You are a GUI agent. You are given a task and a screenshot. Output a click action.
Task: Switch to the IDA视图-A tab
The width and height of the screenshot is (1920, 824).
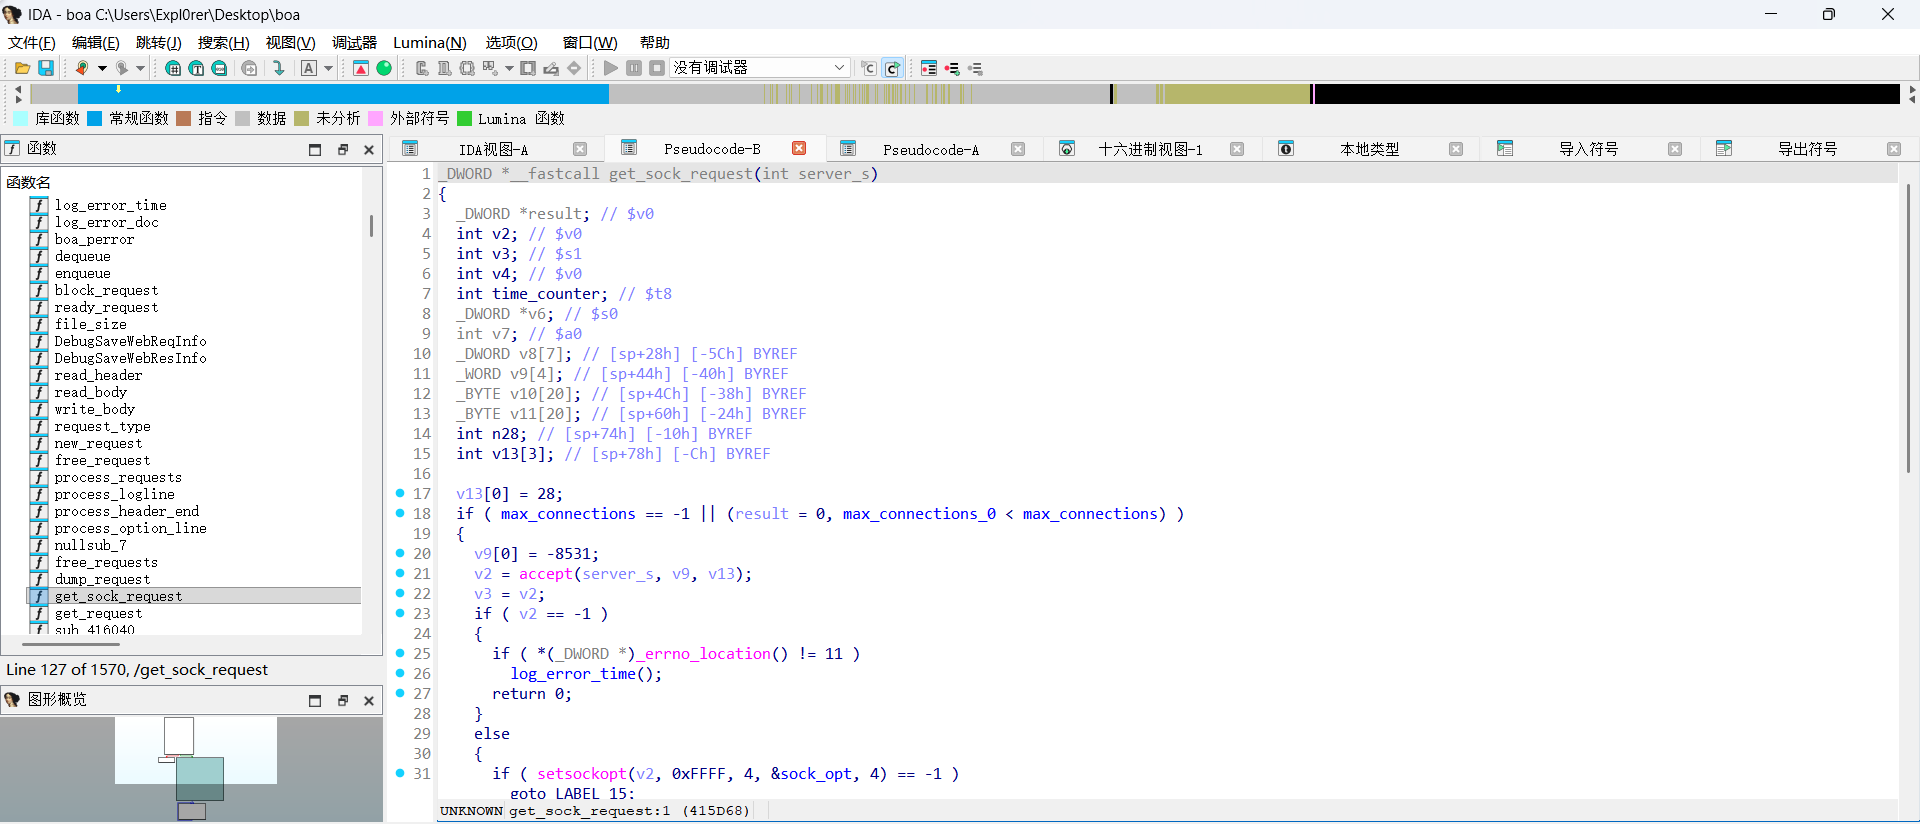493,149
